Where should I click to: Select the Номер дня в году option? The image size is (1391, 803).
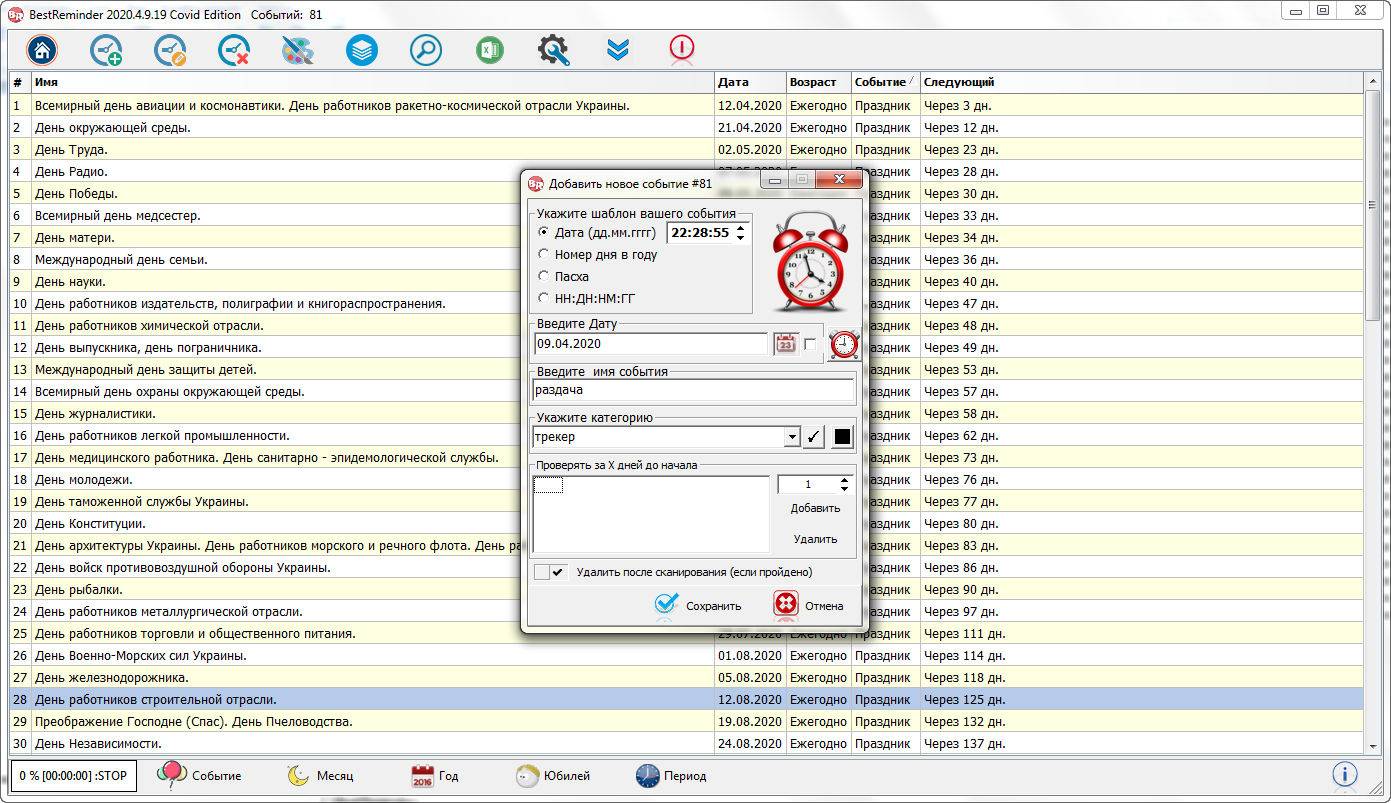pos(544,254)
